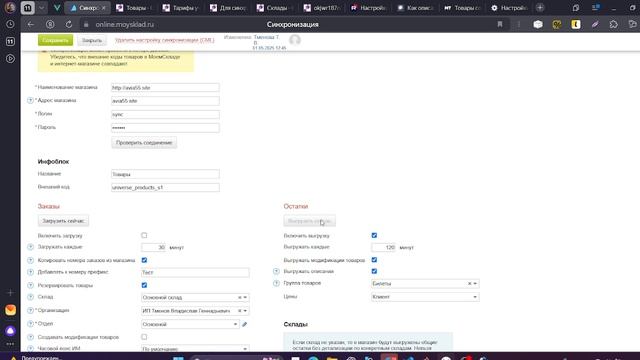
Task: Click the help icon beside Выгружать описания
Action: (276, 271)
